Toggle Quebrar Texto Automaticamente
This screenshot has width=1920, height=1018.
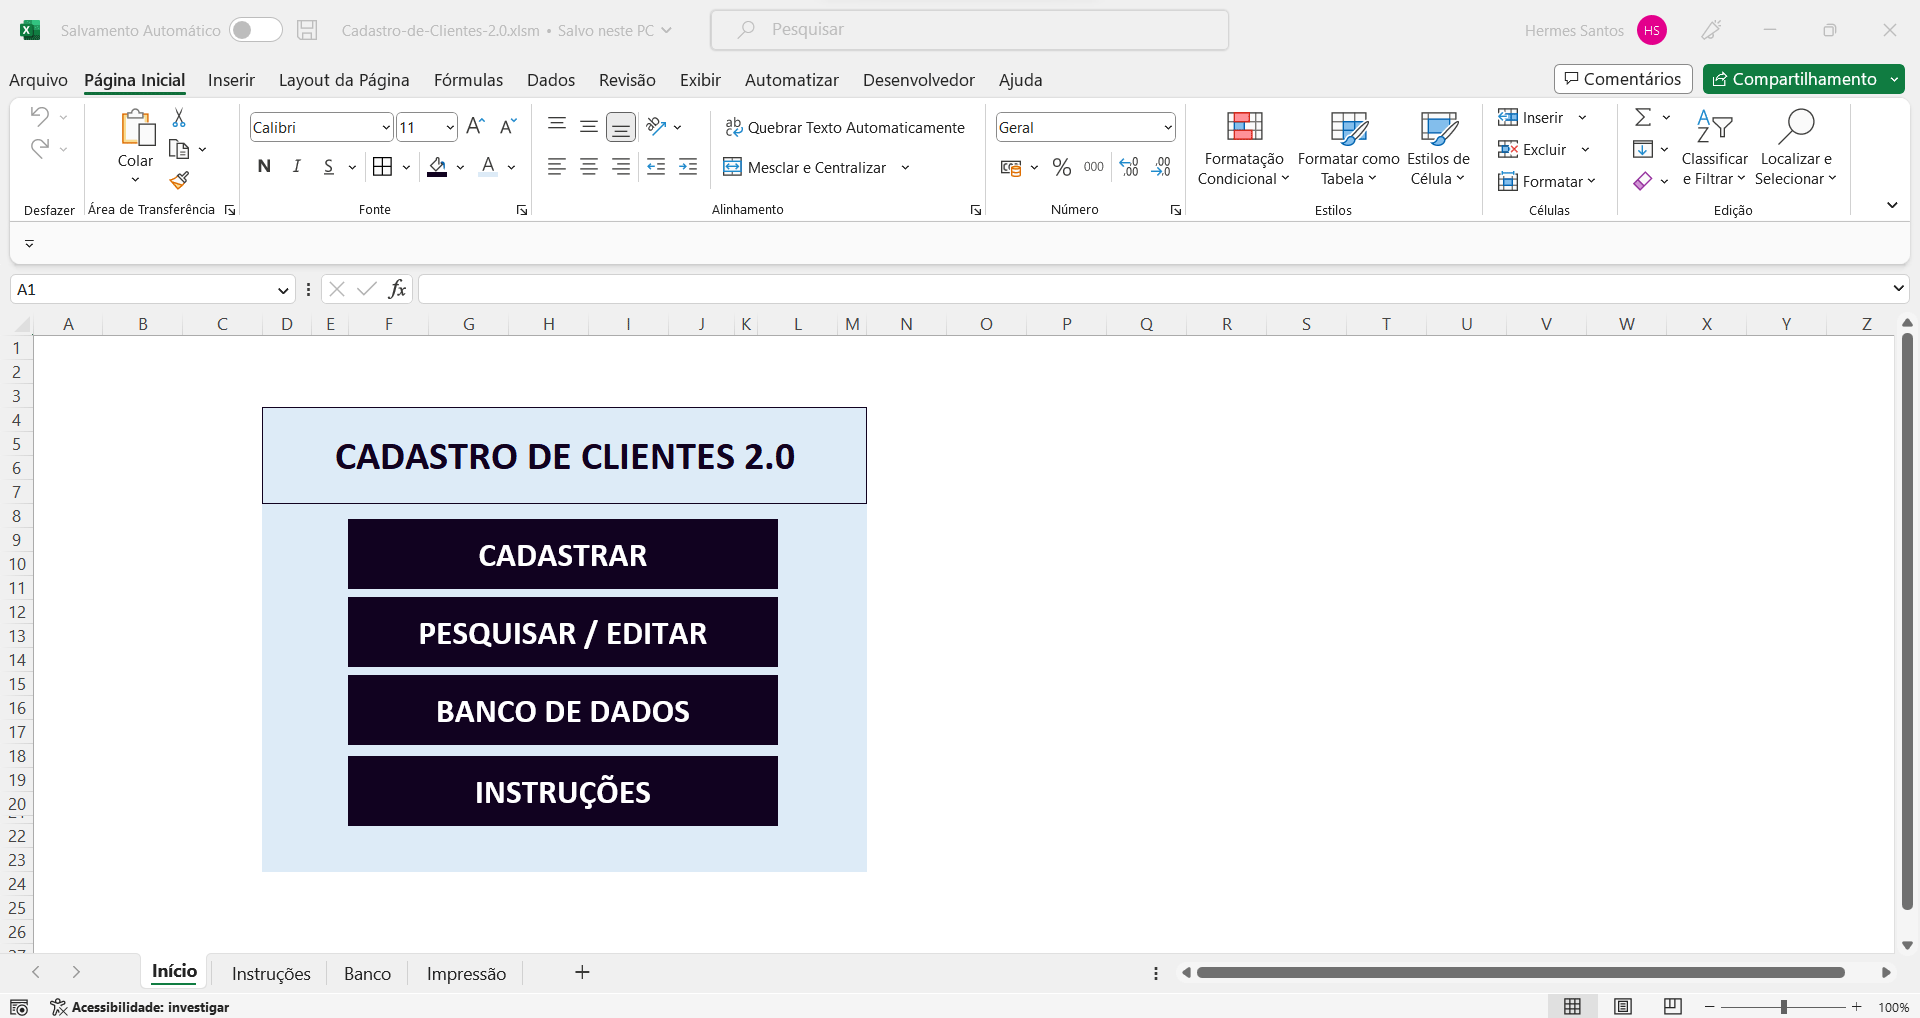[x=845, y=127]
